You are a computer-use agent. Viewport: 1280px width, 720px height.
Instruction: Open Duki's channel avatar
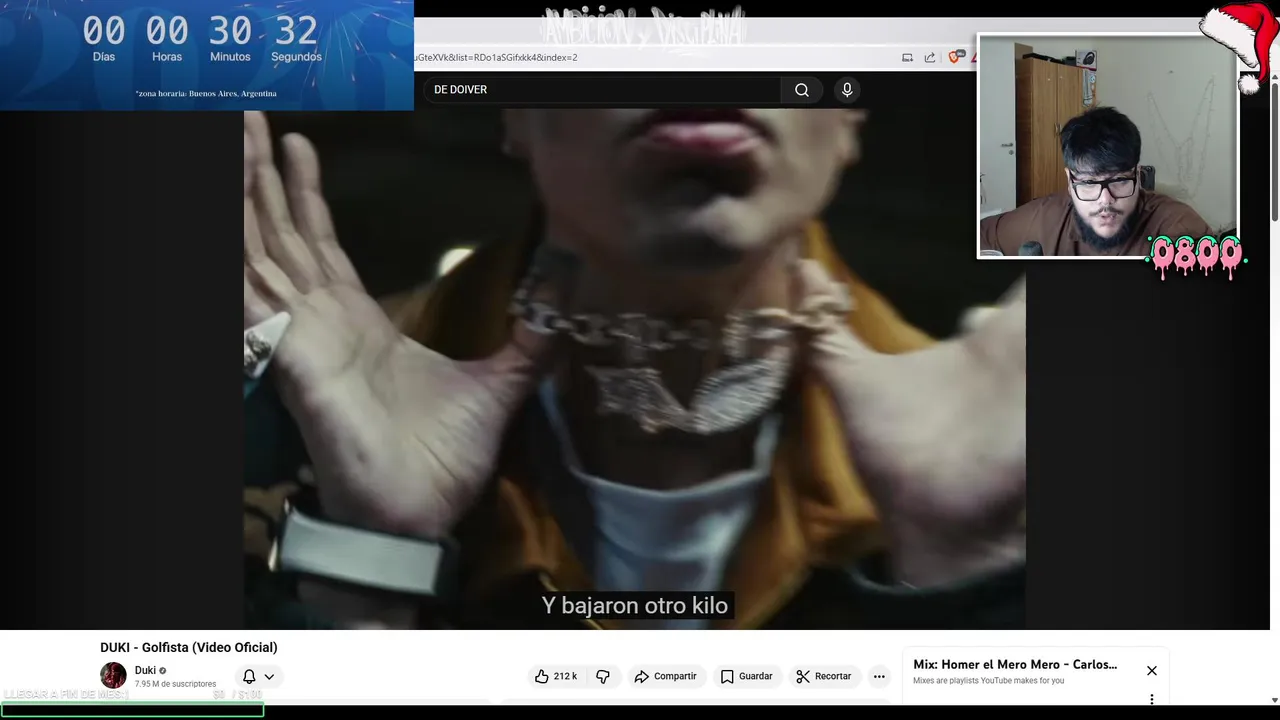click(113, 675)
